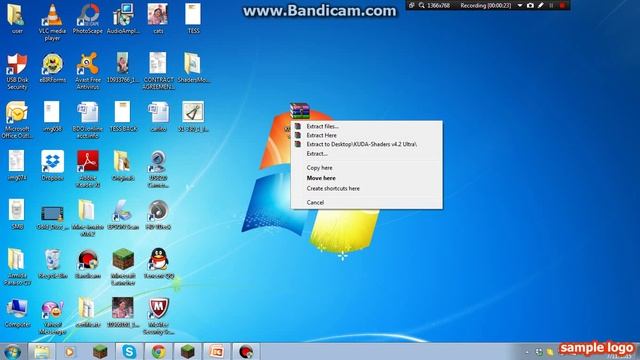Activate the Bandicam pencil drawing tool

(x=541, y=6)
